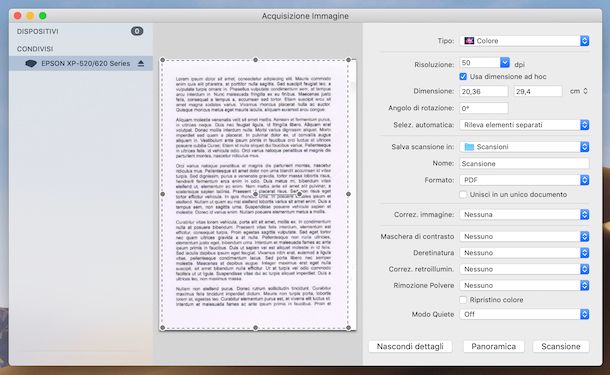Click the Risoluzione value field
Image resolution: width=610 pixels, height=375 pixels.
[480, 63]
